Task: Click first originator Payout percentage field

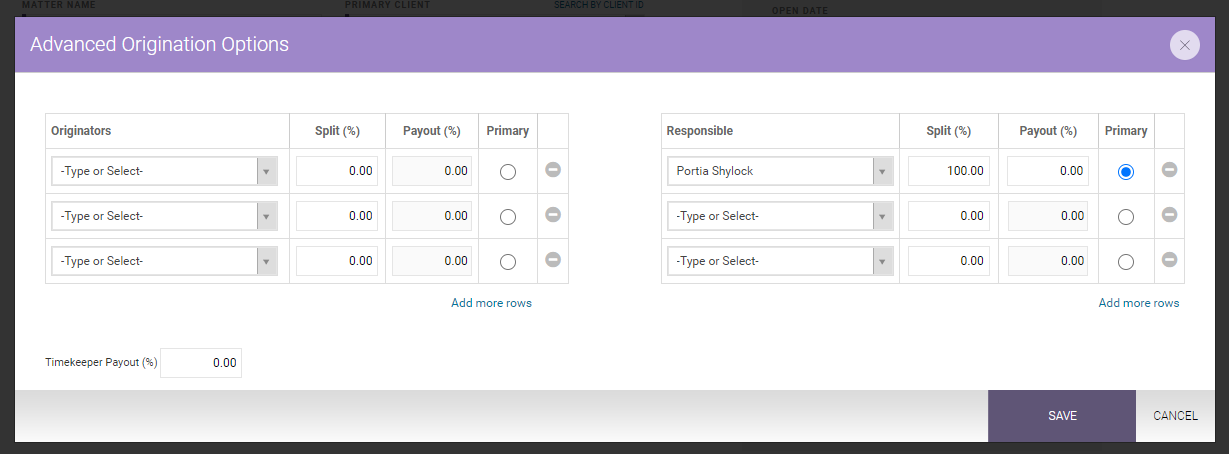Action: [x=432, y=171]
